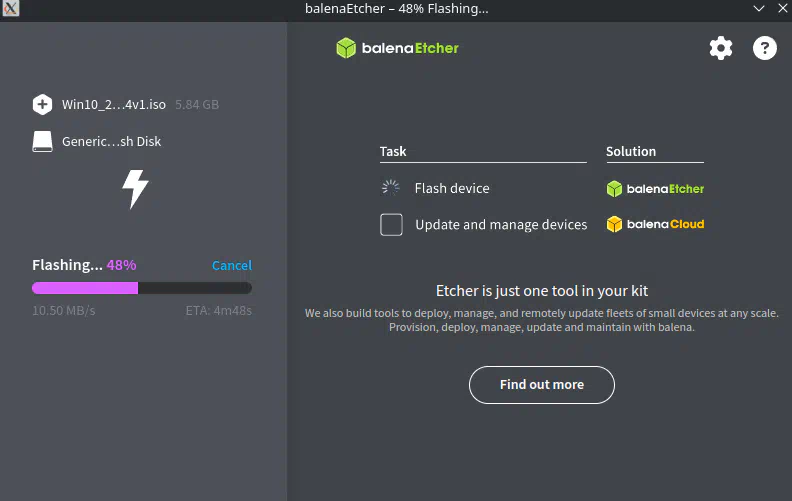Click the balenaEtcher logo in the Solution column
792x501 pixels.
pyautogui.click(x=655, y=189)
